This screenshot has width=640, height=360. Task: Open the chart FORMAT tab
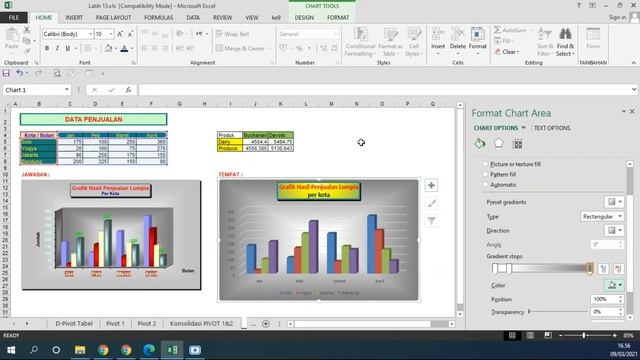tap(338, 18)
